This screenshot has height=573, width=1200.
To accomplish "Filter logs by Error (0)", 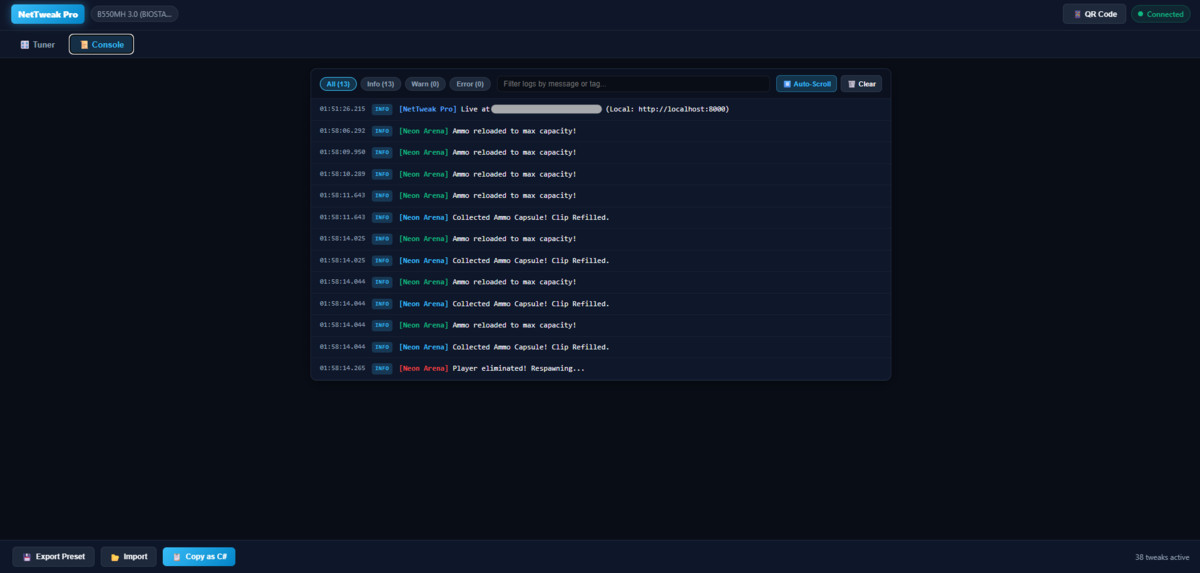I will click(470, 84).
